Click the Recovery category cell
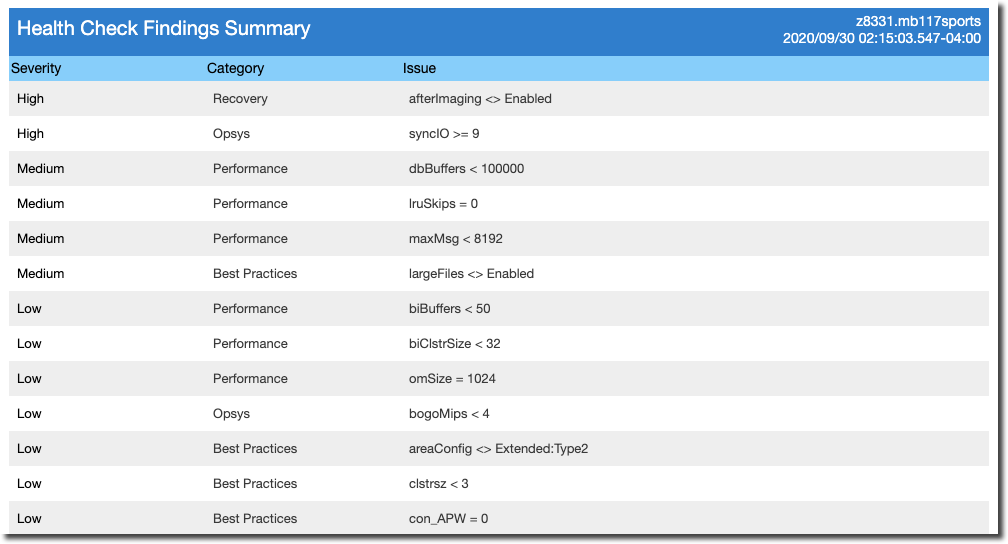 click(x=240, y=98)
